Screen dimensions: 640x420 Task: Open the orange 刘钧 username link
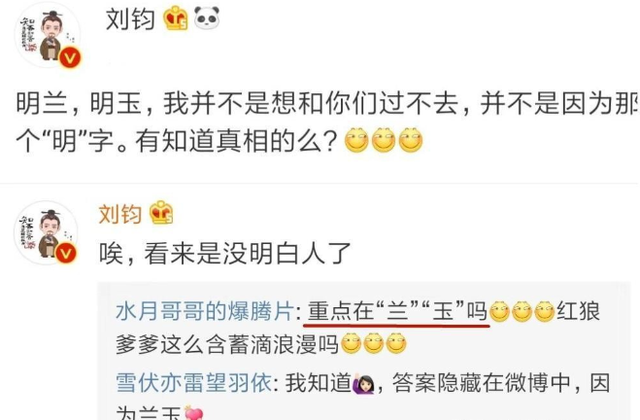(x=120, y=214)
